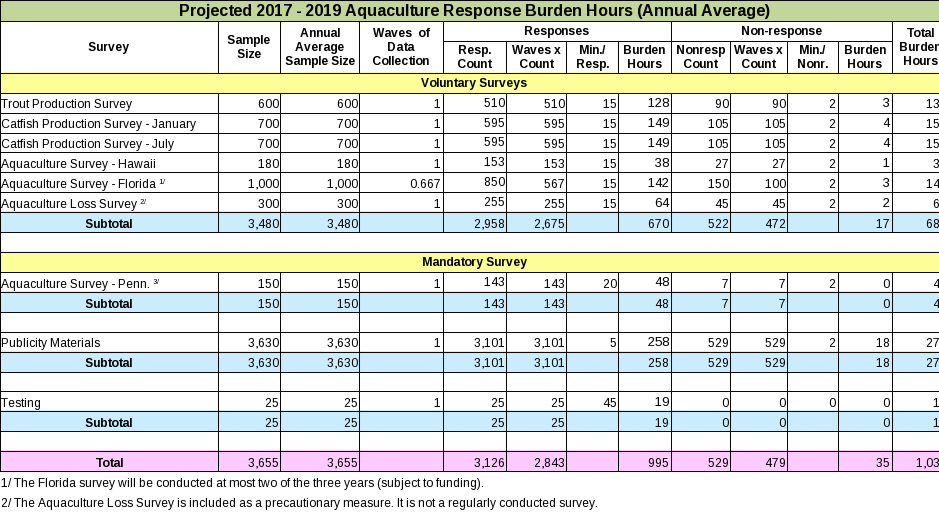Select the 'Resp. Count' header cell
The width and height of the screenshot is (939, 512).
[x=475, y=57]
